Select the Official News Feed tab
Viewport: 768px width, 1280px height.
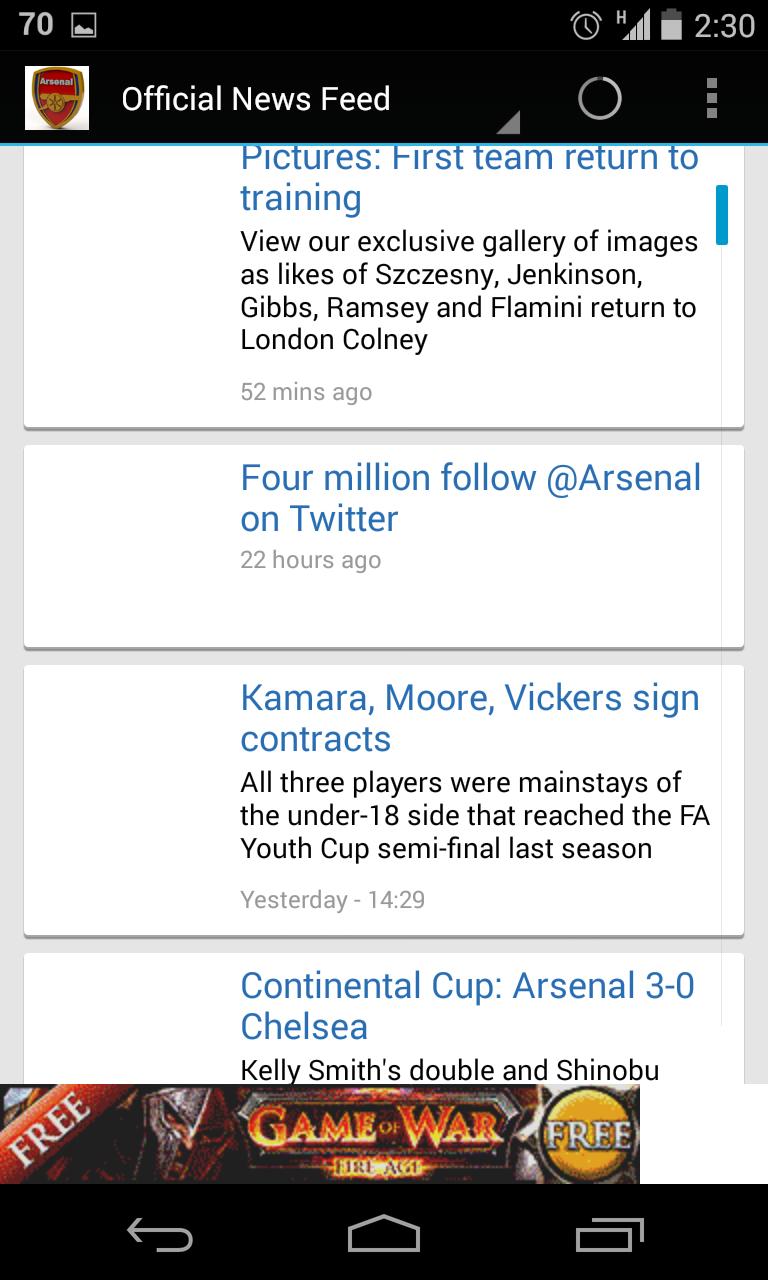[255, 98]
